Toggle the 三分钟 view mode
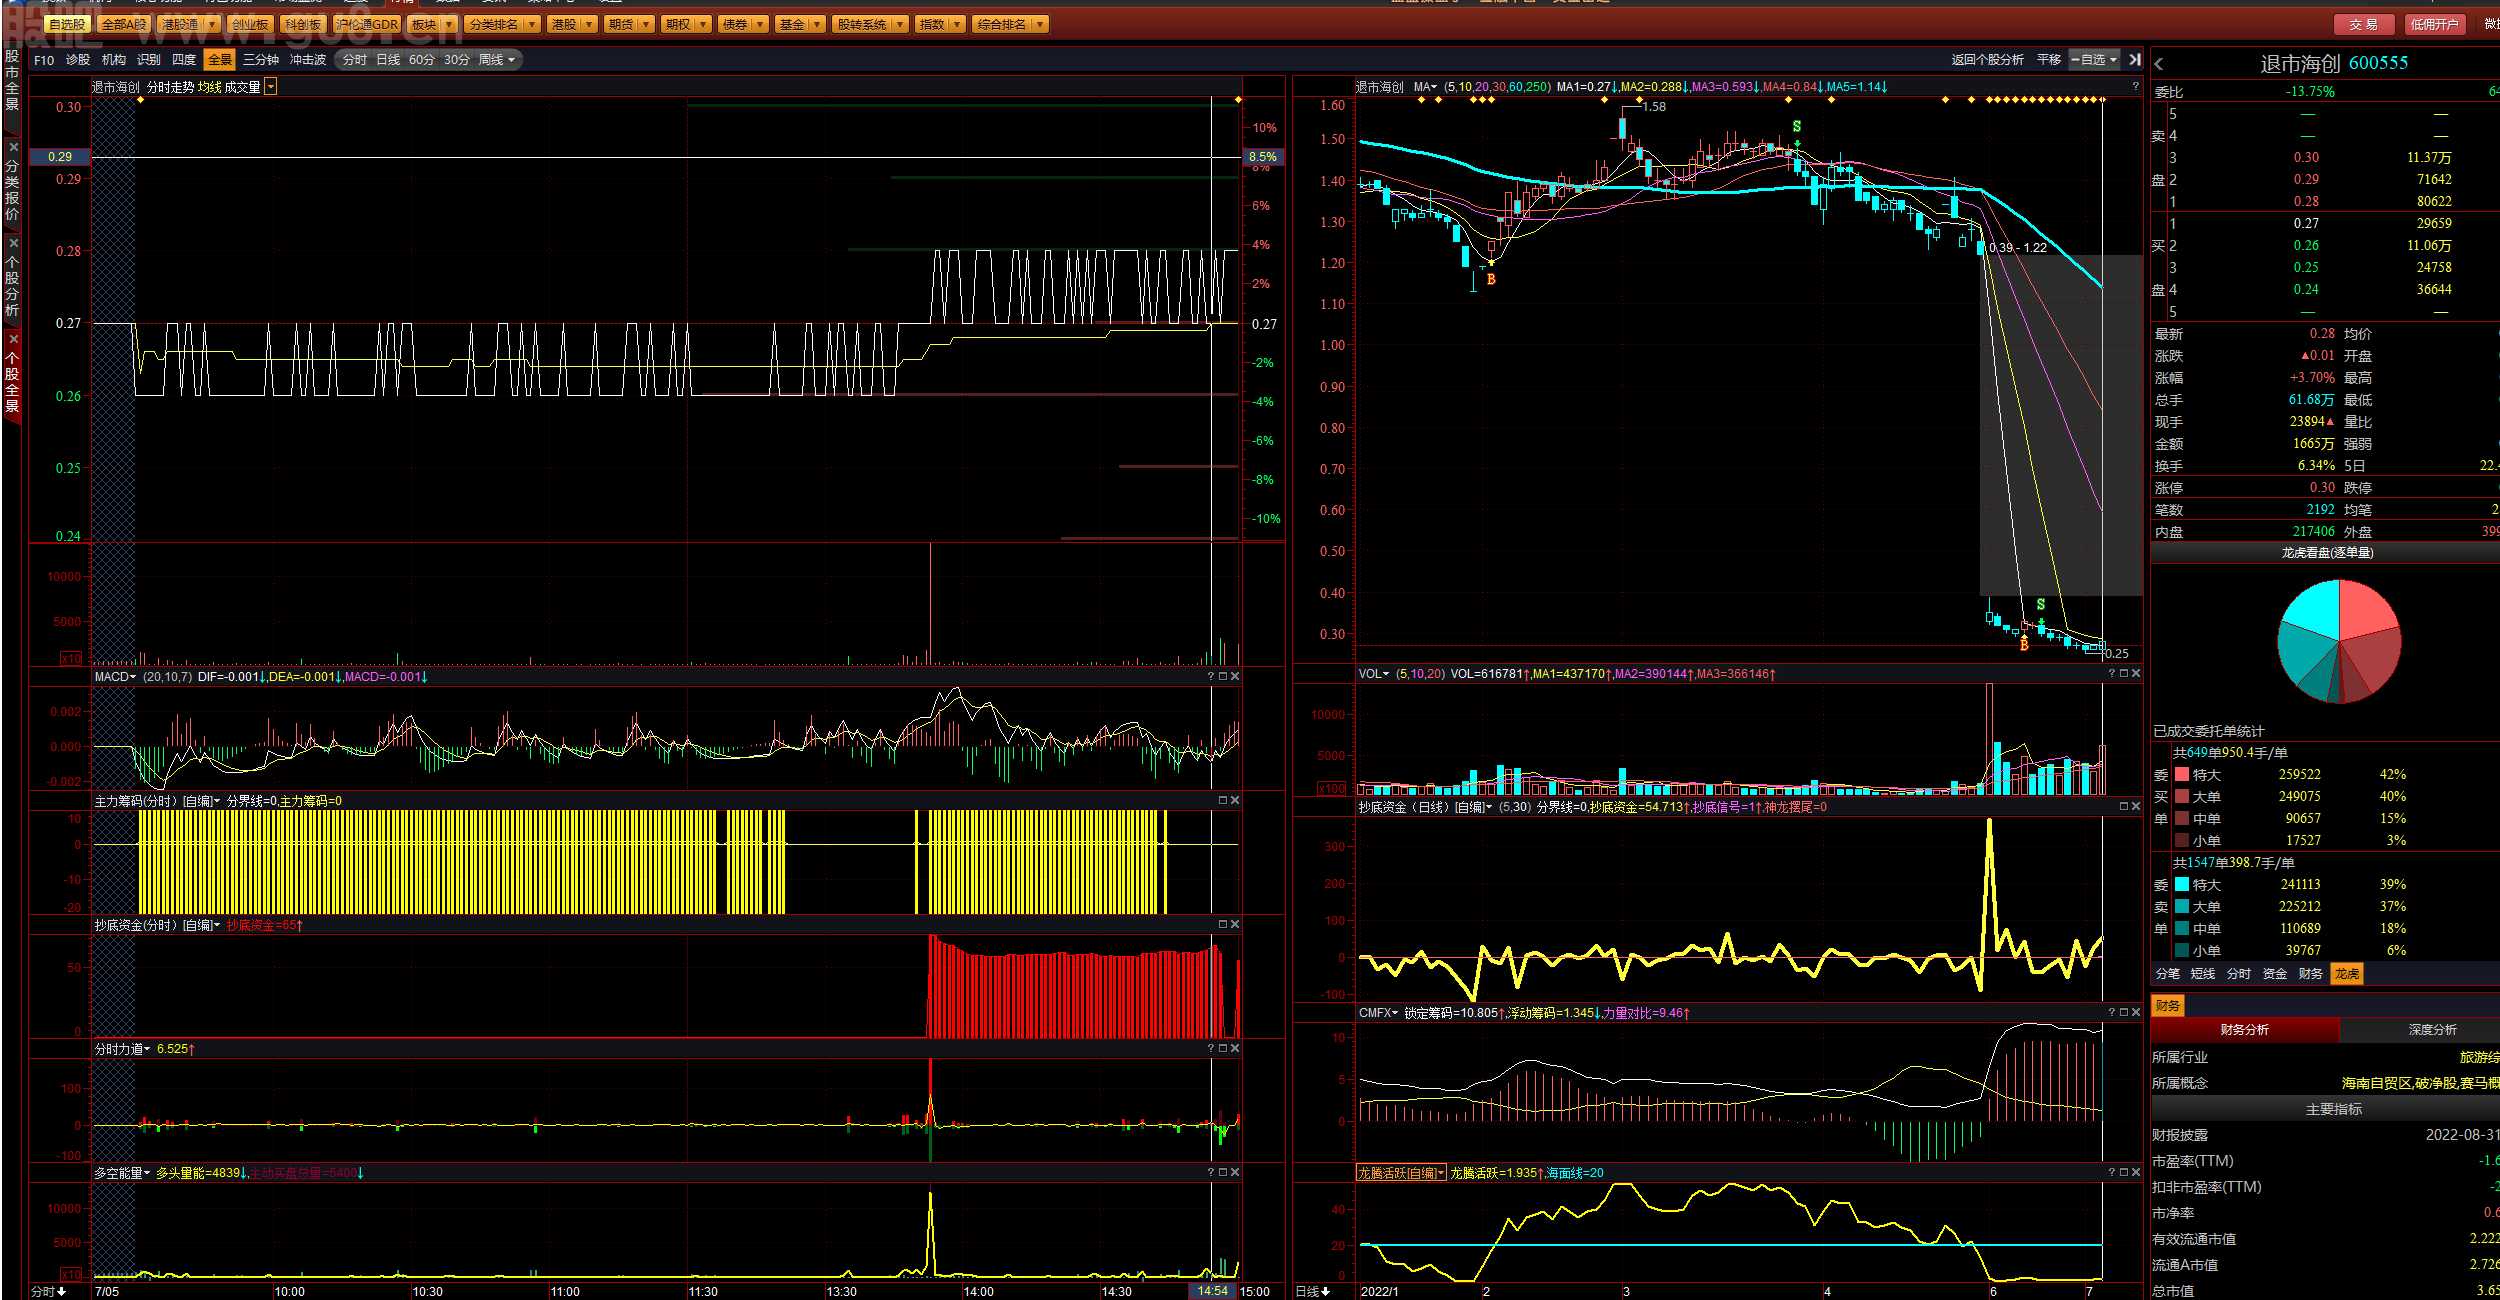Image resolution: width=2500 pixels, height=1300 pixels. pos(261,60)
